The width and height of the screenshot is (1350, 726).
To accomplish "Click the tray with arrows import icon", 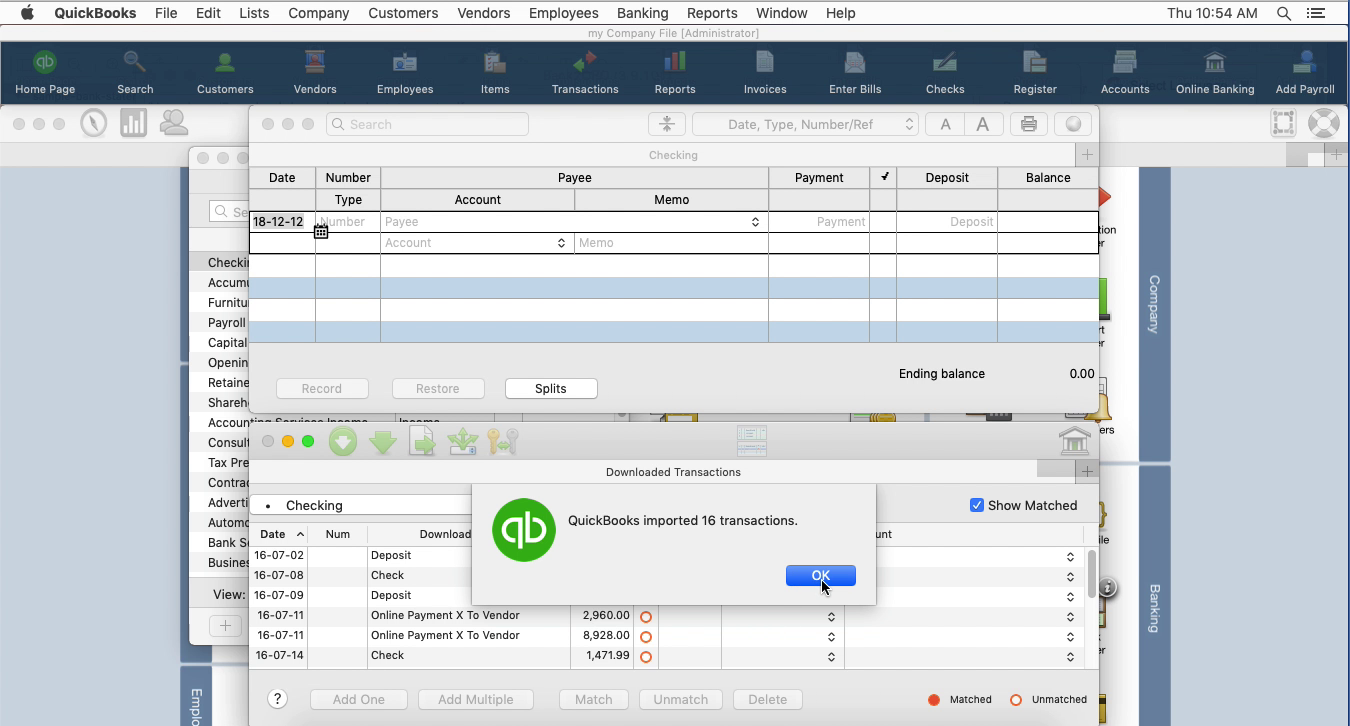I will (463, 441).
